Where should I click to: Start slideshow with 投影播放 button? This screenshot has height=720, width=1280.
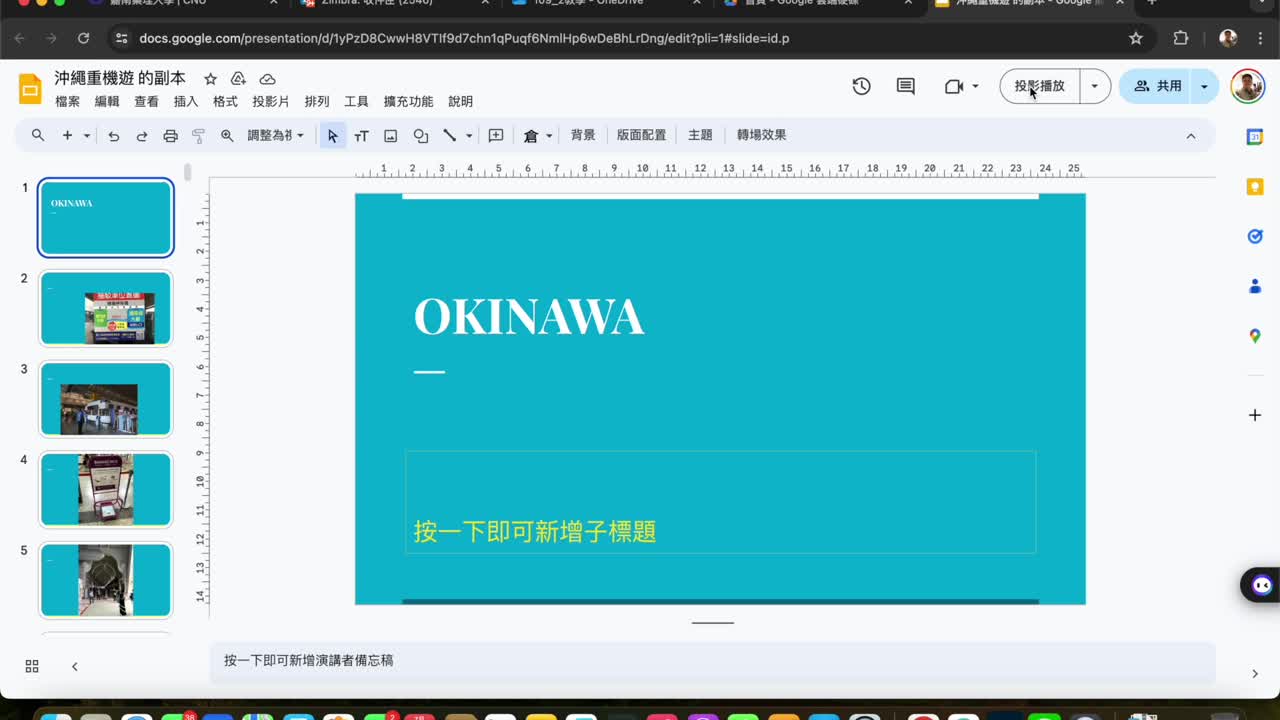[x=1040, y=86]
